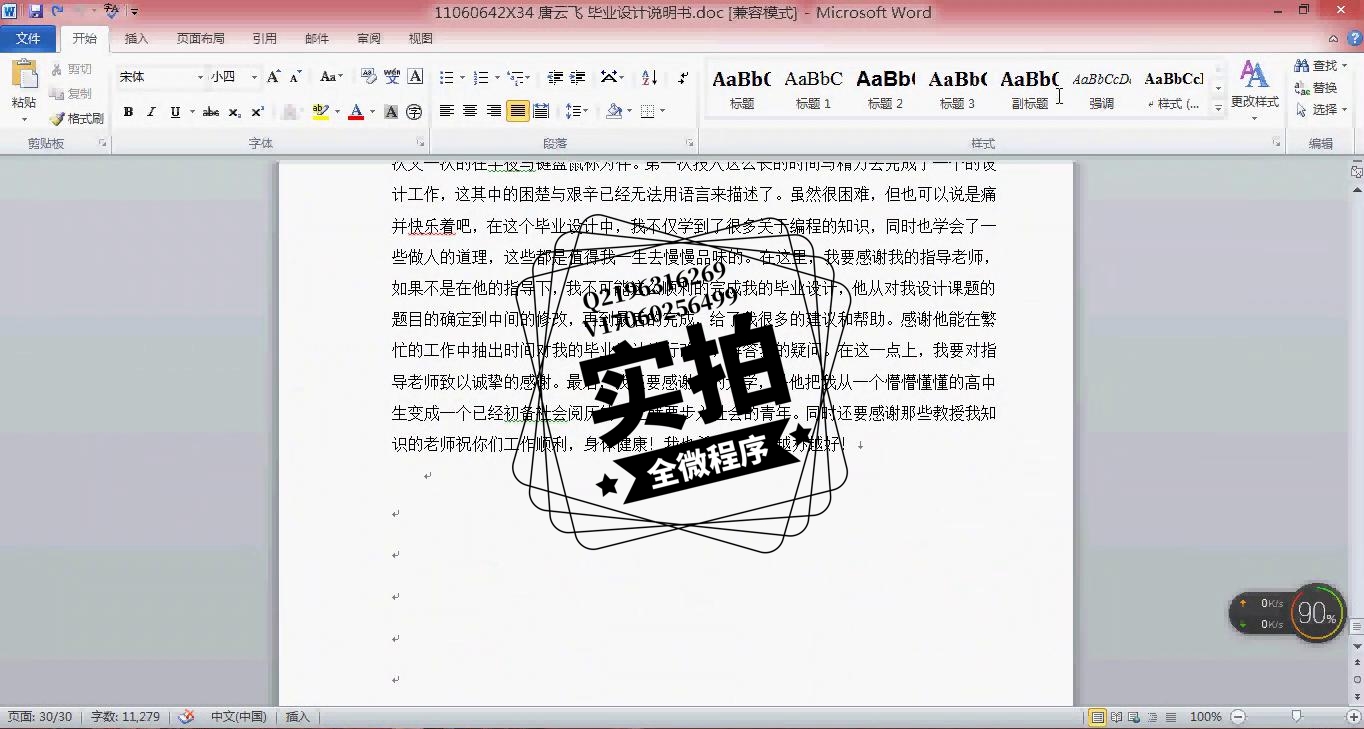Switch to the 视图 View tab

click(421, 39)
